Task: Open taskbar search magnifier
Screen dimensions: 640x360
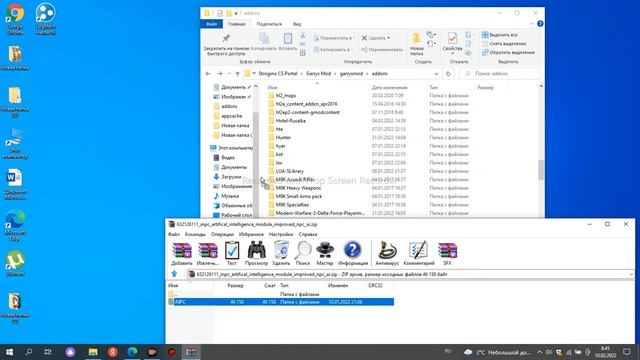Action: tap(29, 352)
